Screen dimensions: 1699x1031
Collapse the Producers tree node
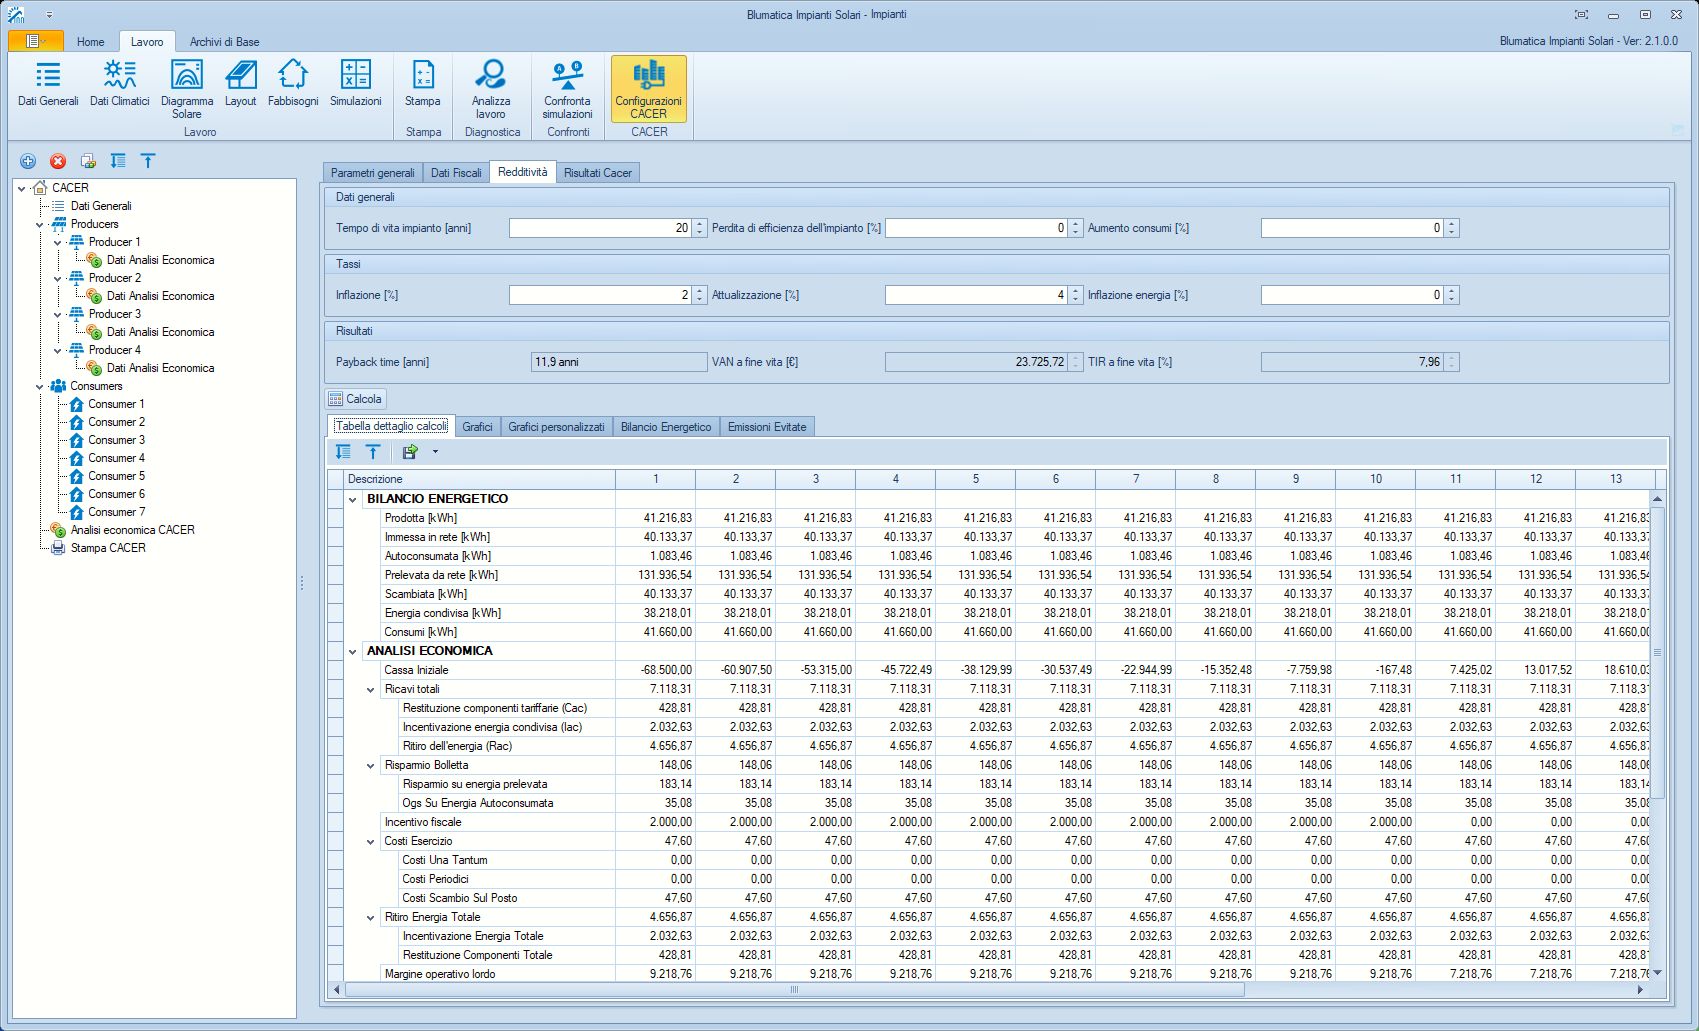click(40, 225)
